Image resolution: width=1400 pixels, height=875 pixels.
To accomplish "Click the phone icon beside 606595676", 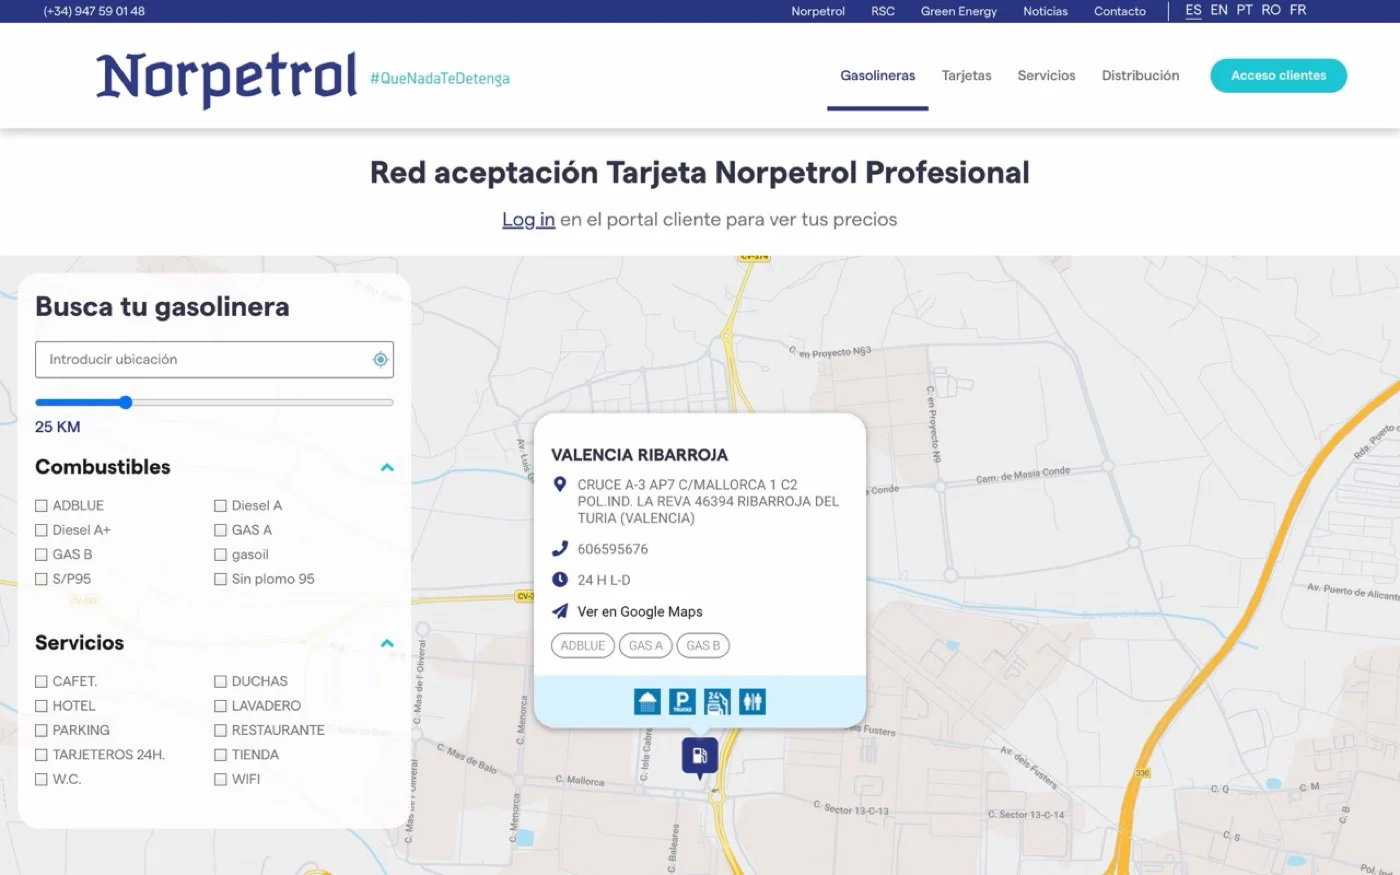I will click(560, 549).
